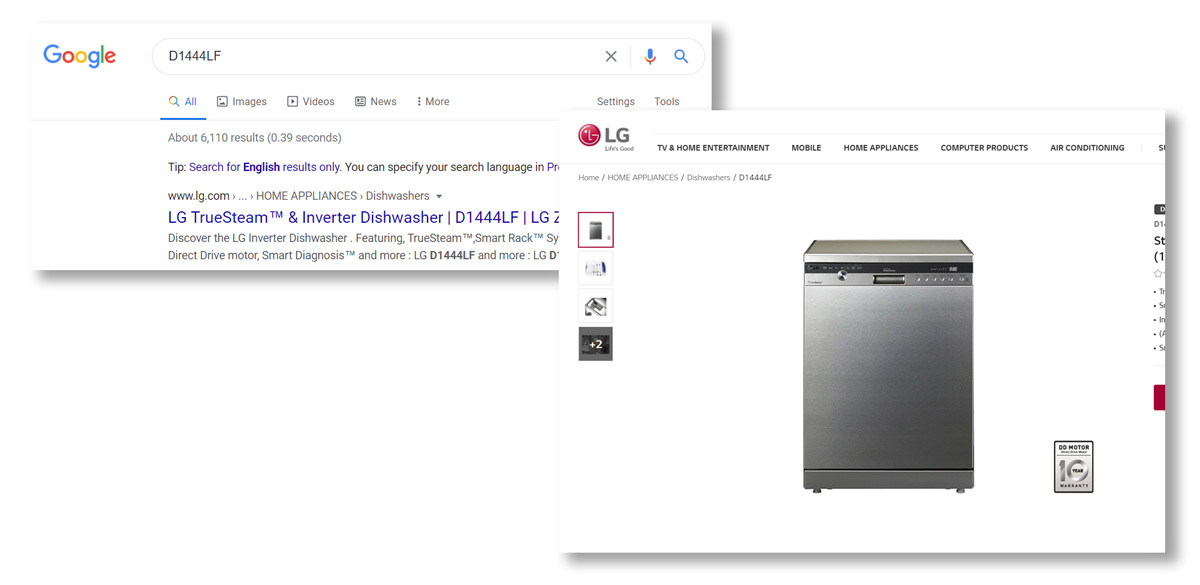Click the DD Motor 10 year warranty badge
Image resolution: width=1200 pixels, height=585 pixels.
(x=1073, y=466)
